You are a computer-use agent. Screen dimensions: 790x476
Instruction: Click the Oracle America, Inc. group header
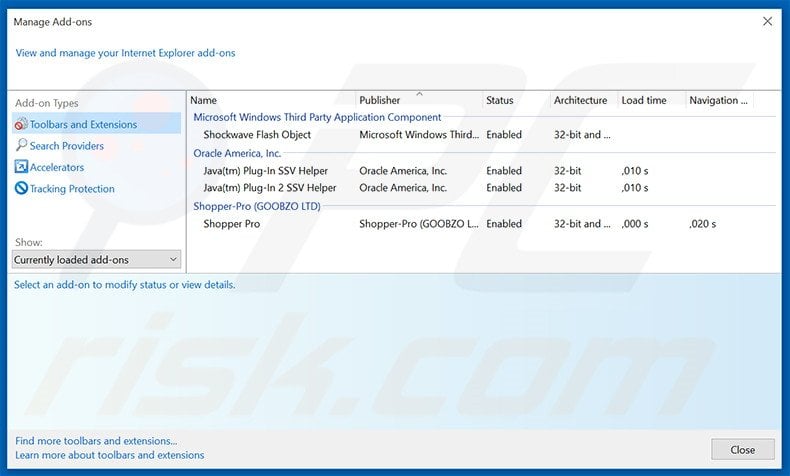click(237, 153)
